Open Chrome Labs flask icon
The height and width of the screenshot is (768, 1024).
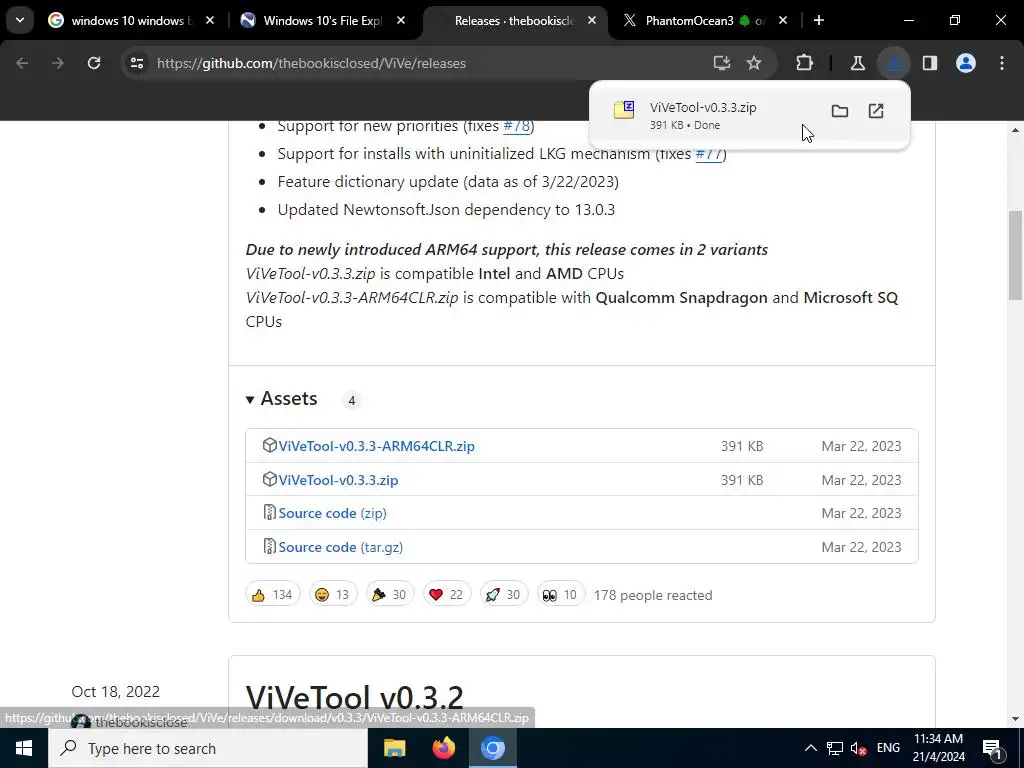click(x=857, y=63)
